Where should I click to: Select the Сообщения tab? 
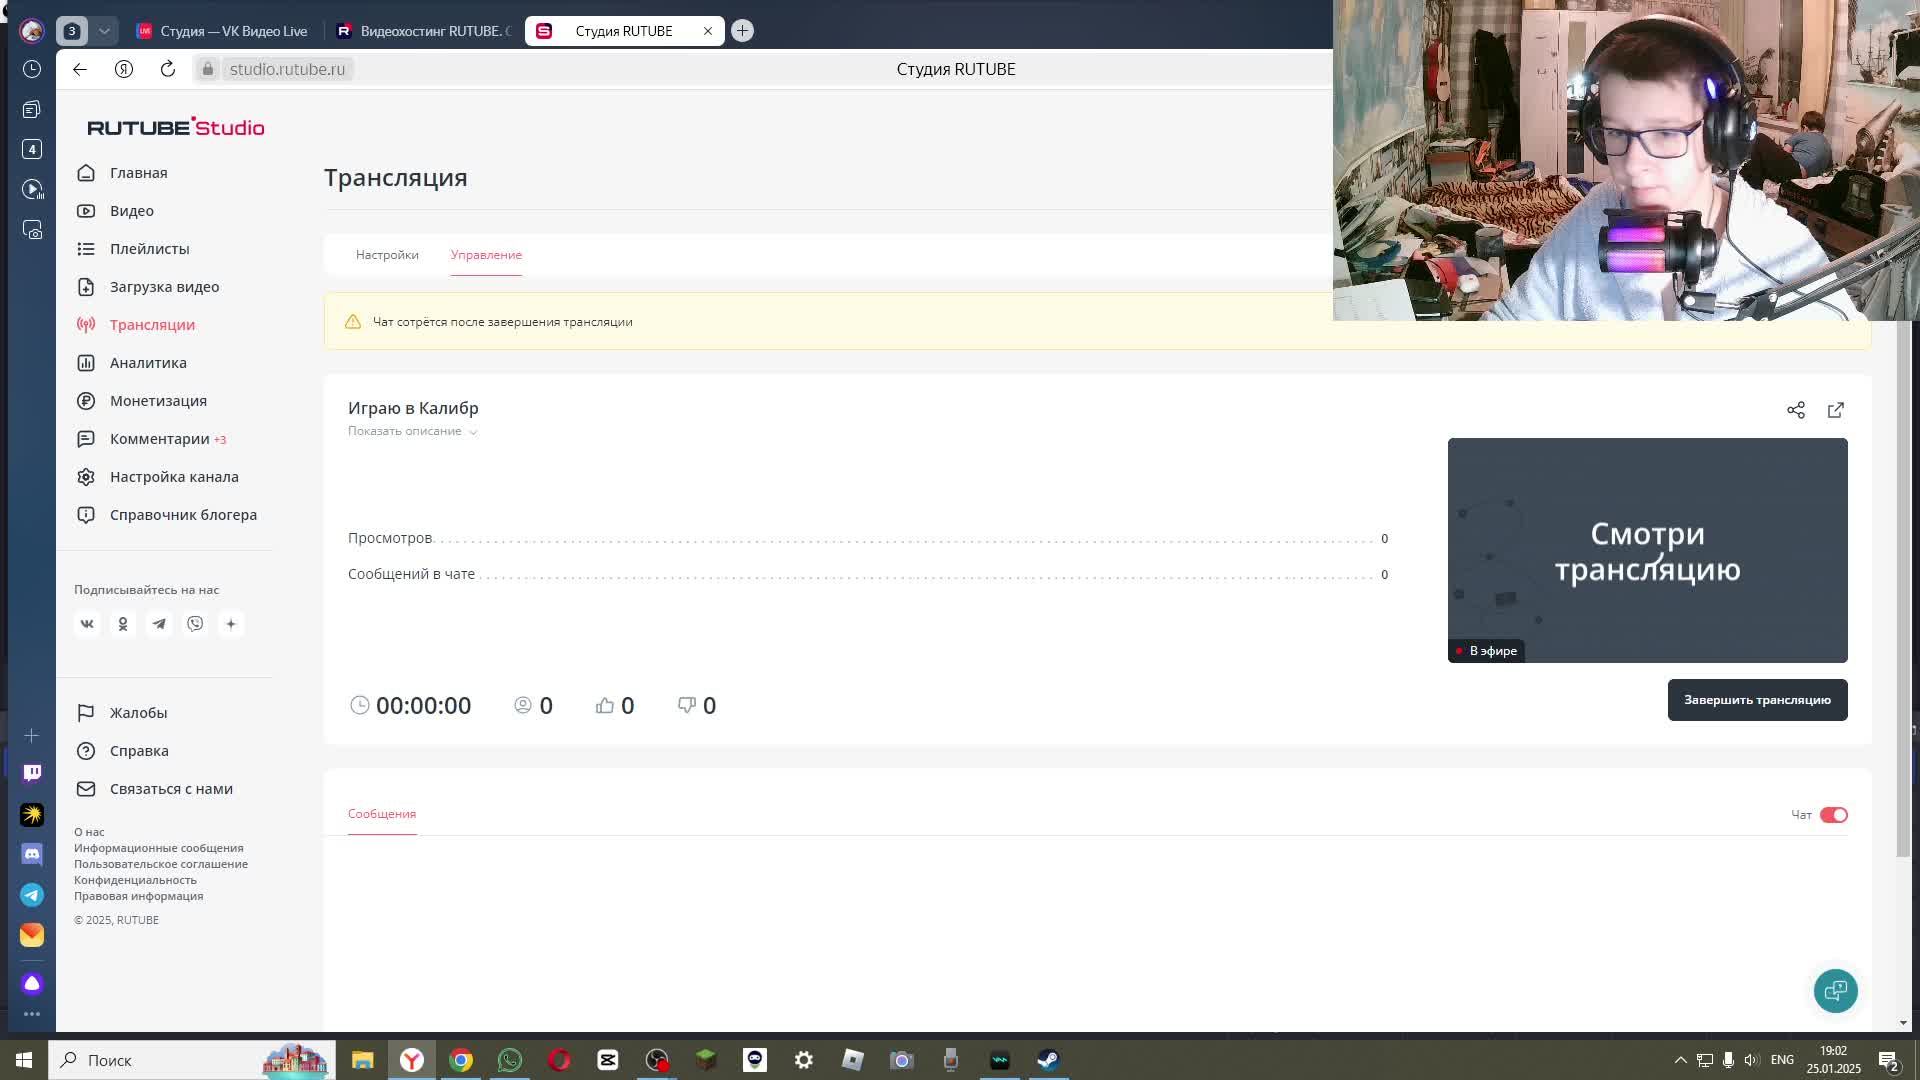382,814
